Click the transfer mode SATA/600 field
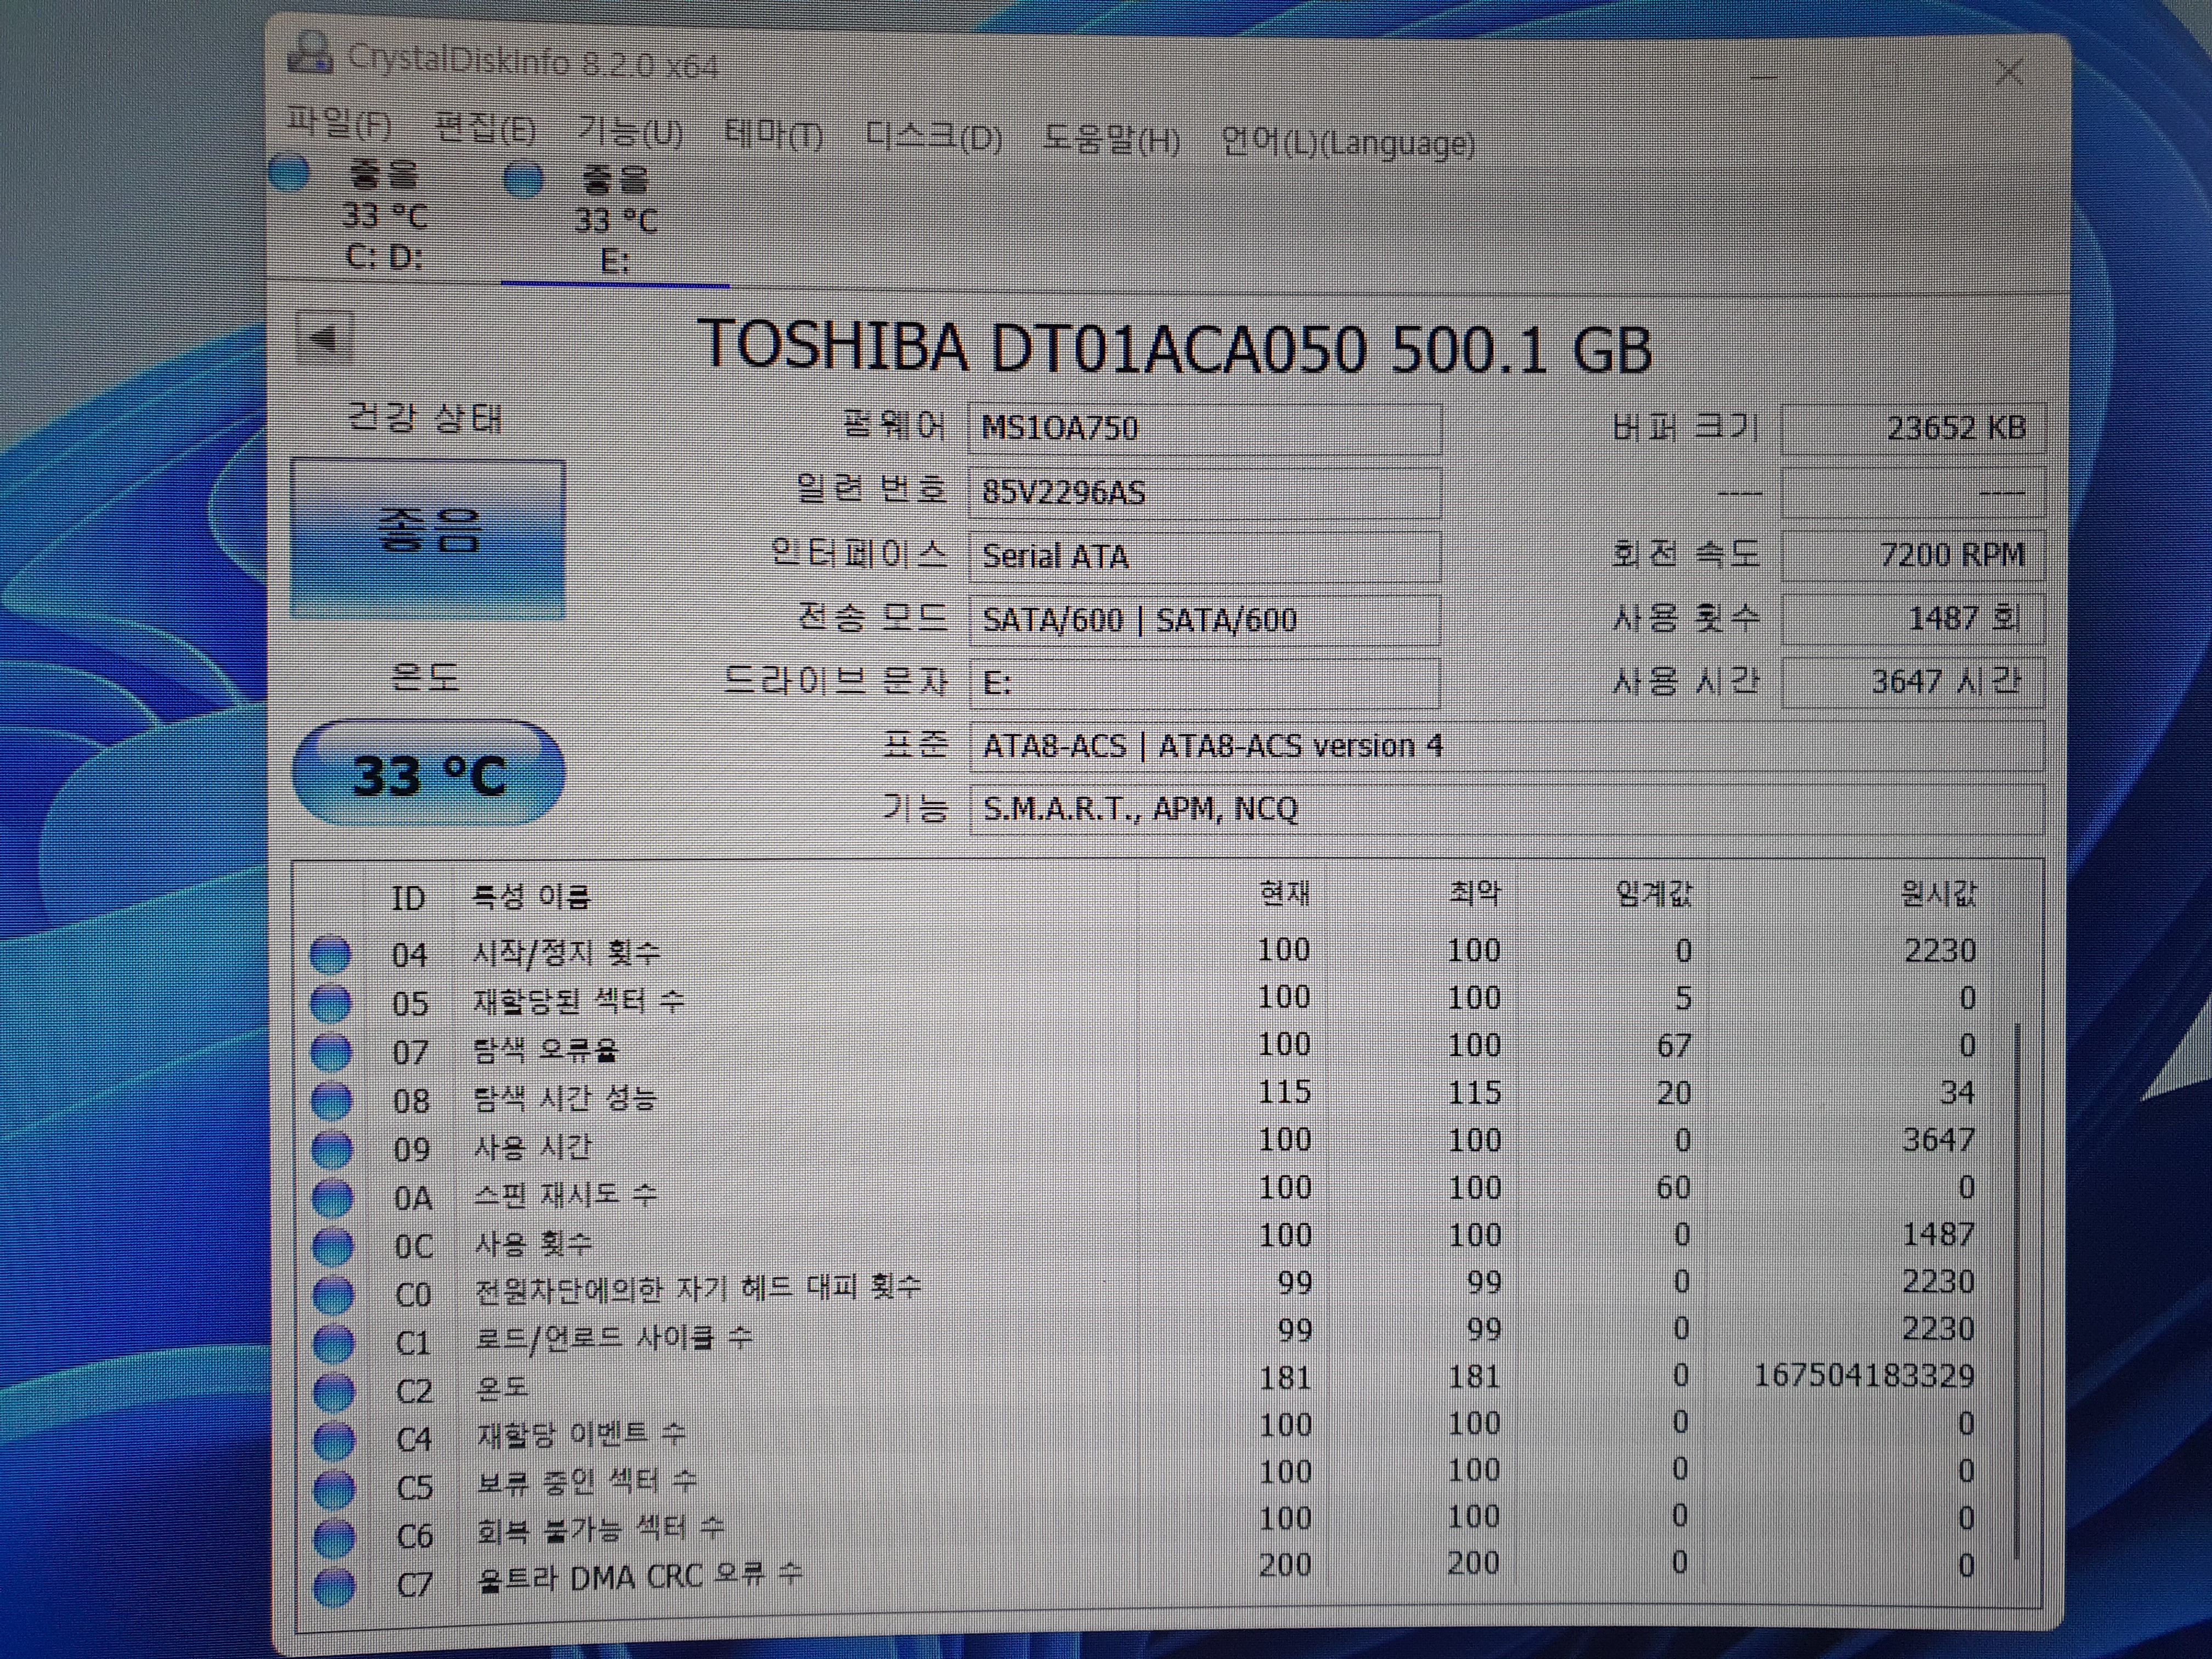Screen dimensions: 2212x1659 click(x=1204, y=620)
